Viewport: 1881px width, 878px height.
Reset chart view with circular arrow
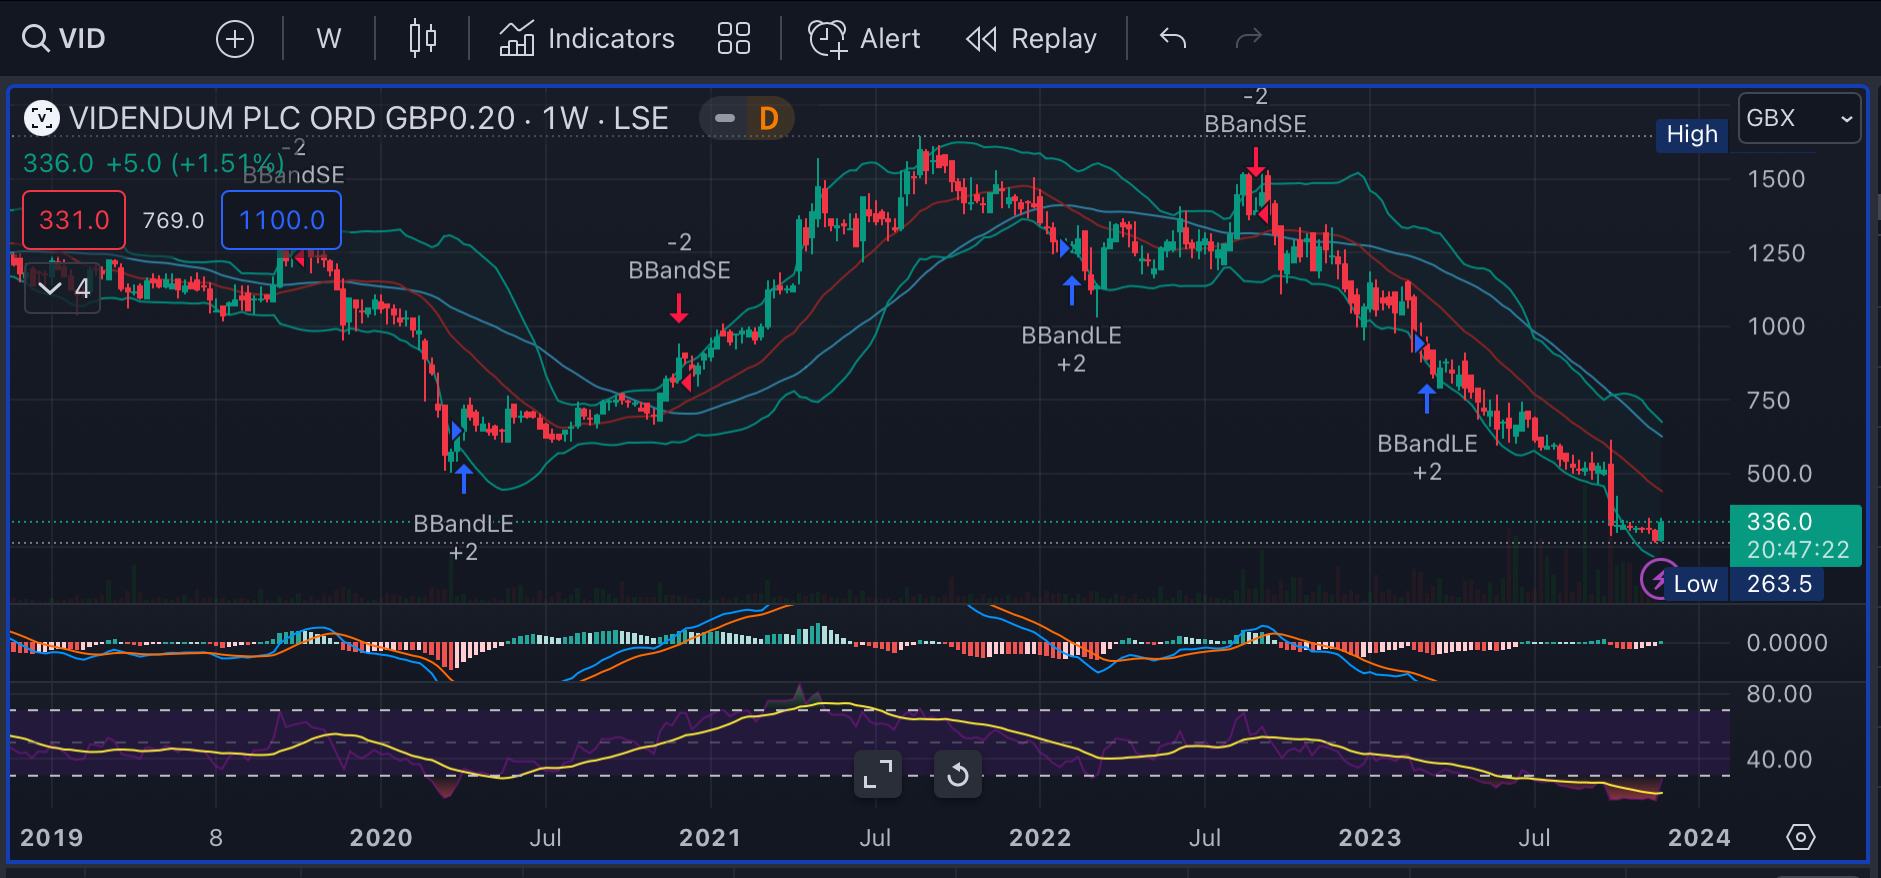[x=958, y=774]
